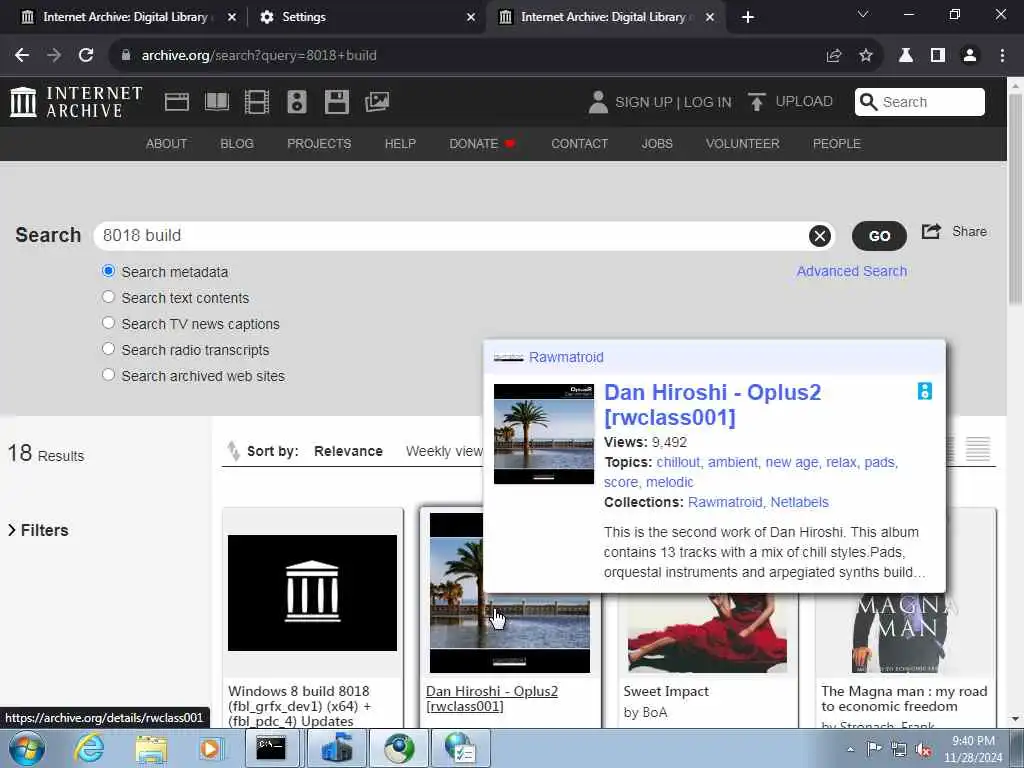Select Search metadata radio button
Screen dimensions: 1024x768
pos(108,271)
